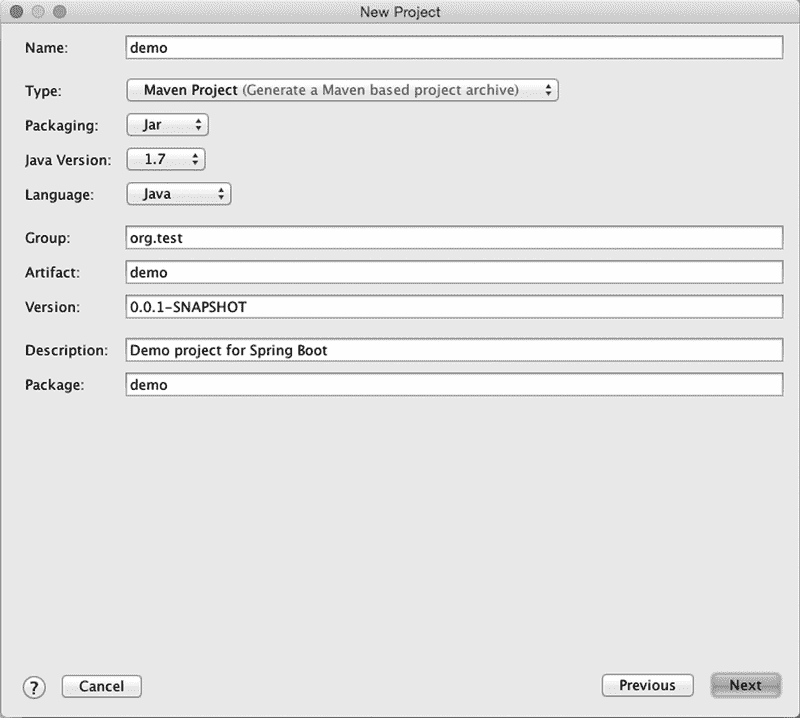Open the Java Version dropdown showing 1.7
The image size is (800, 718).
tap(165, 159)
